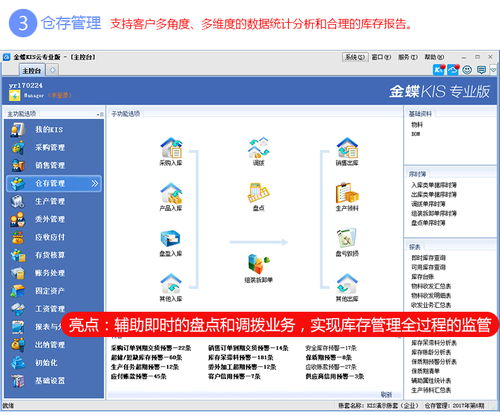This screenshot has width=500, height=418.
Task: Launch the 生产领料 function icon
Action: click(347, 197)
